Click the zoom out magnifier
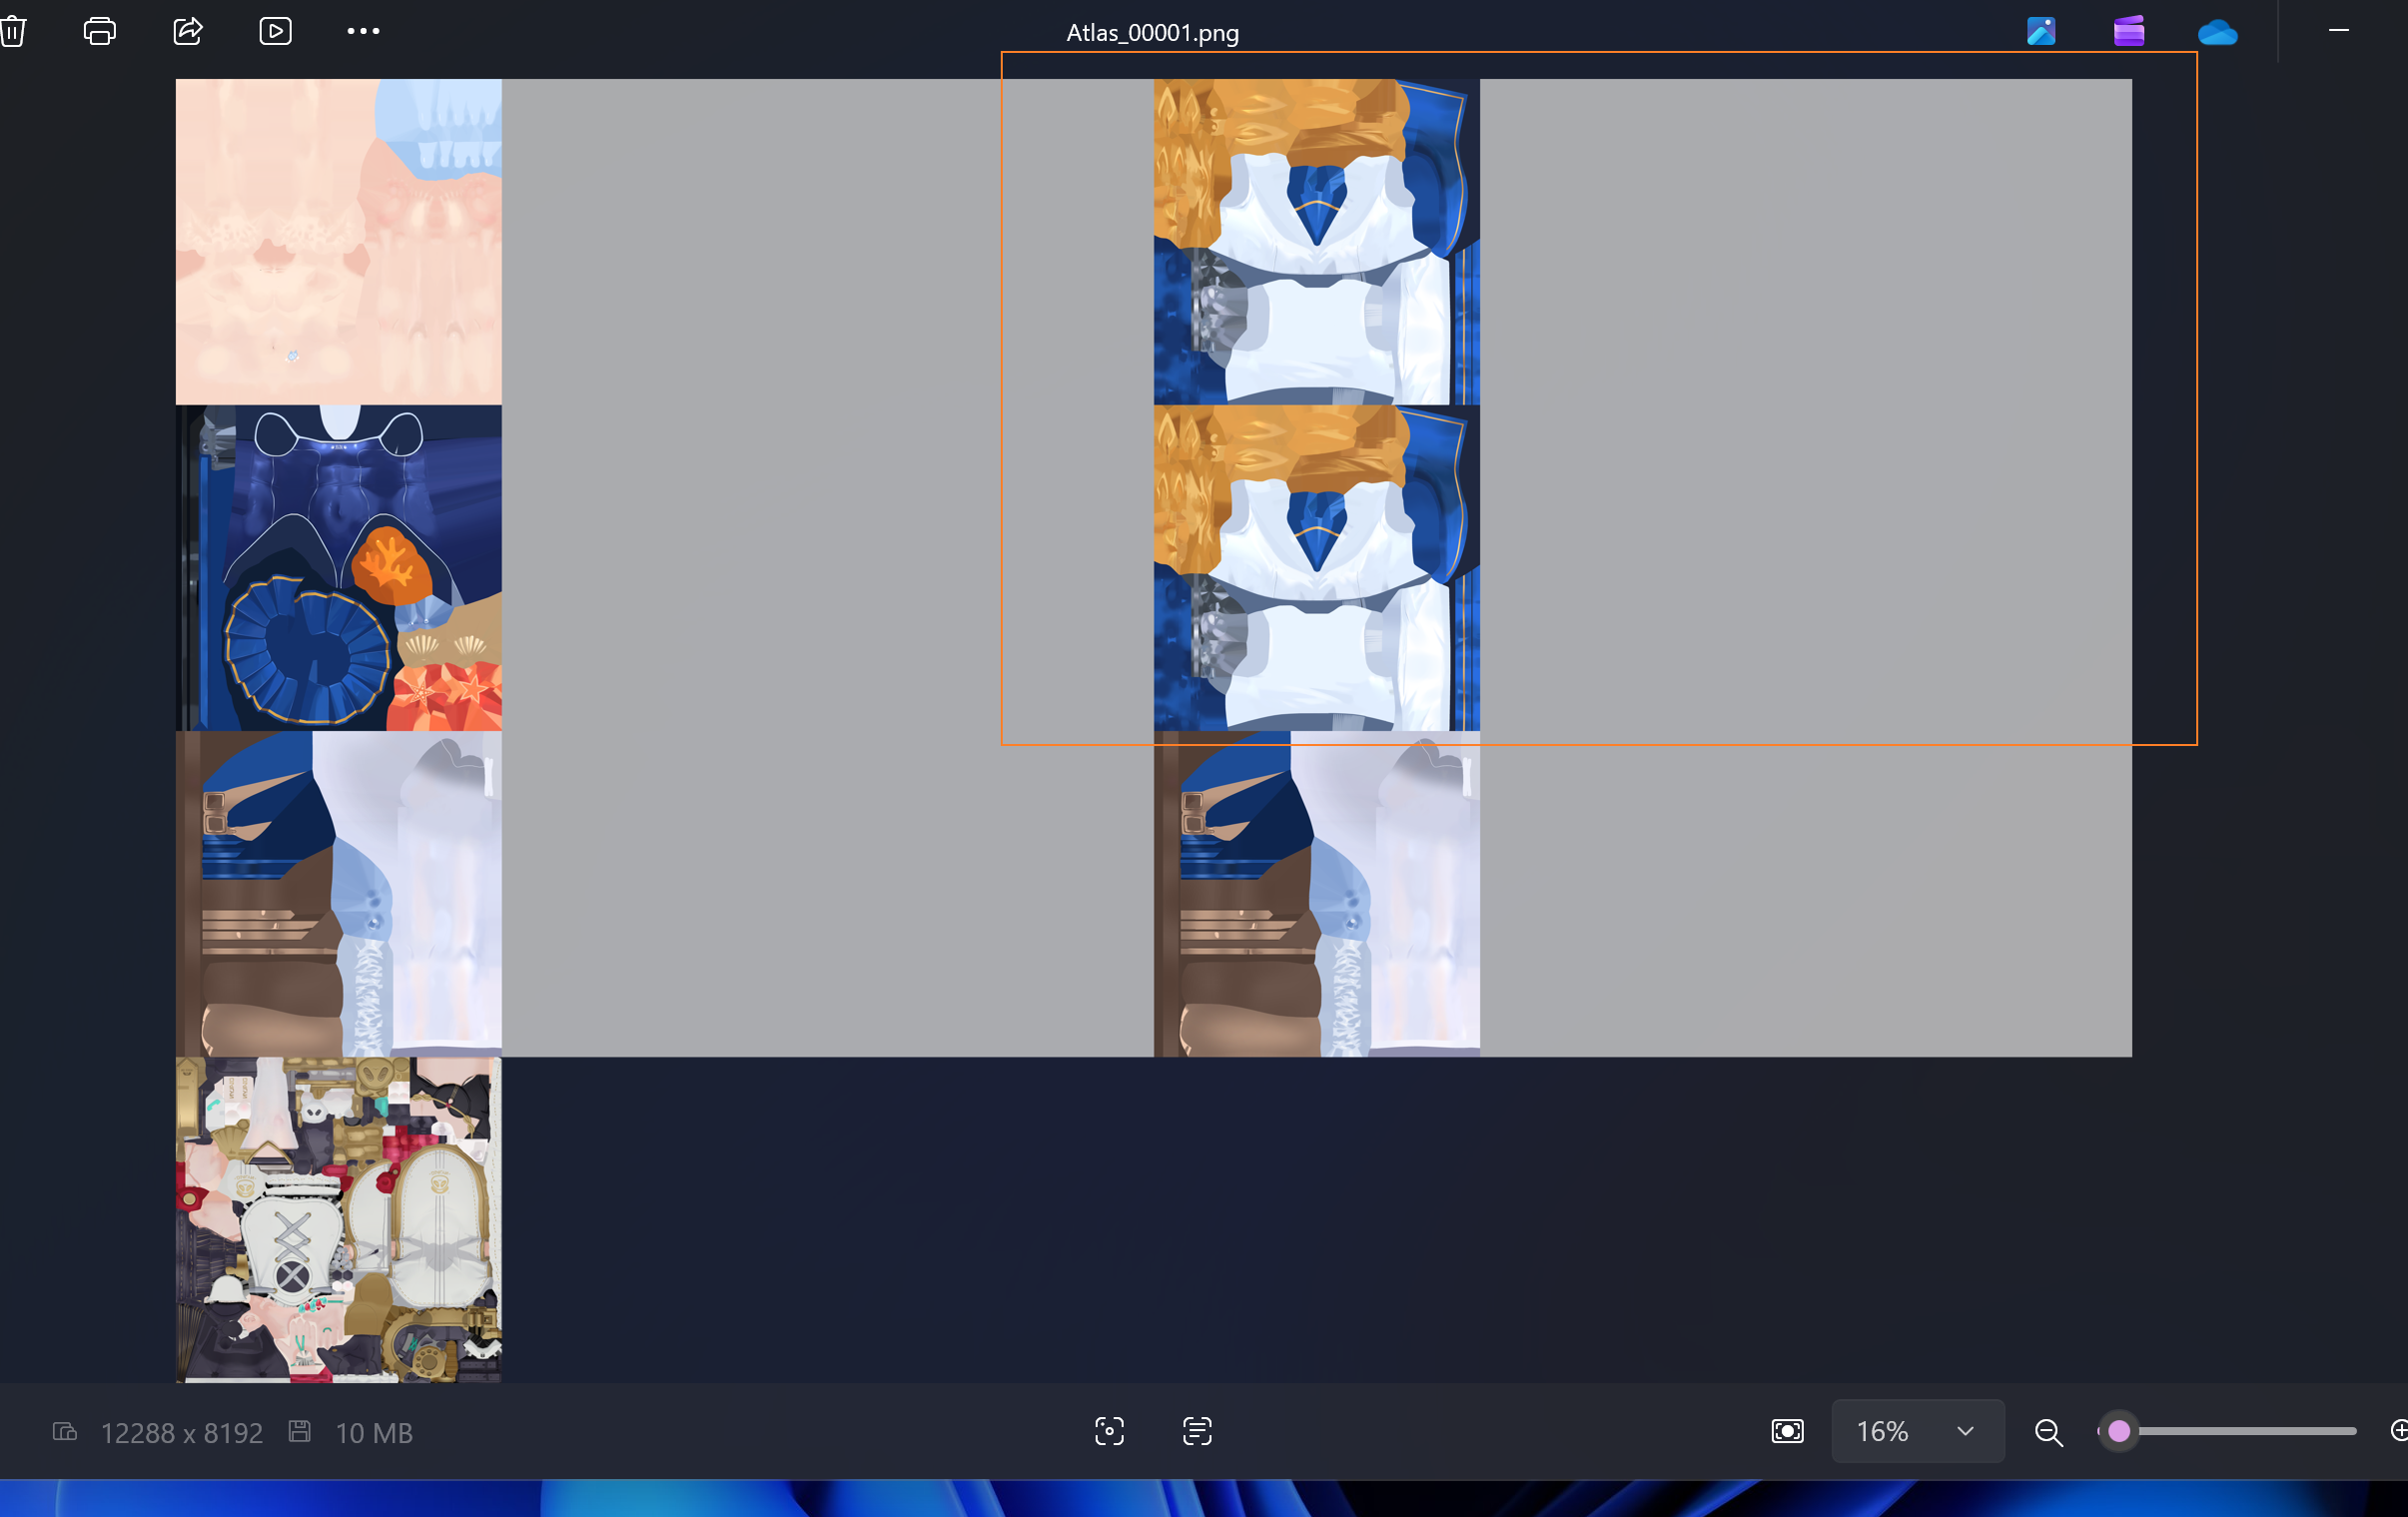The height and width of the screenshot is (1517, 2408). (2048, 1432)
